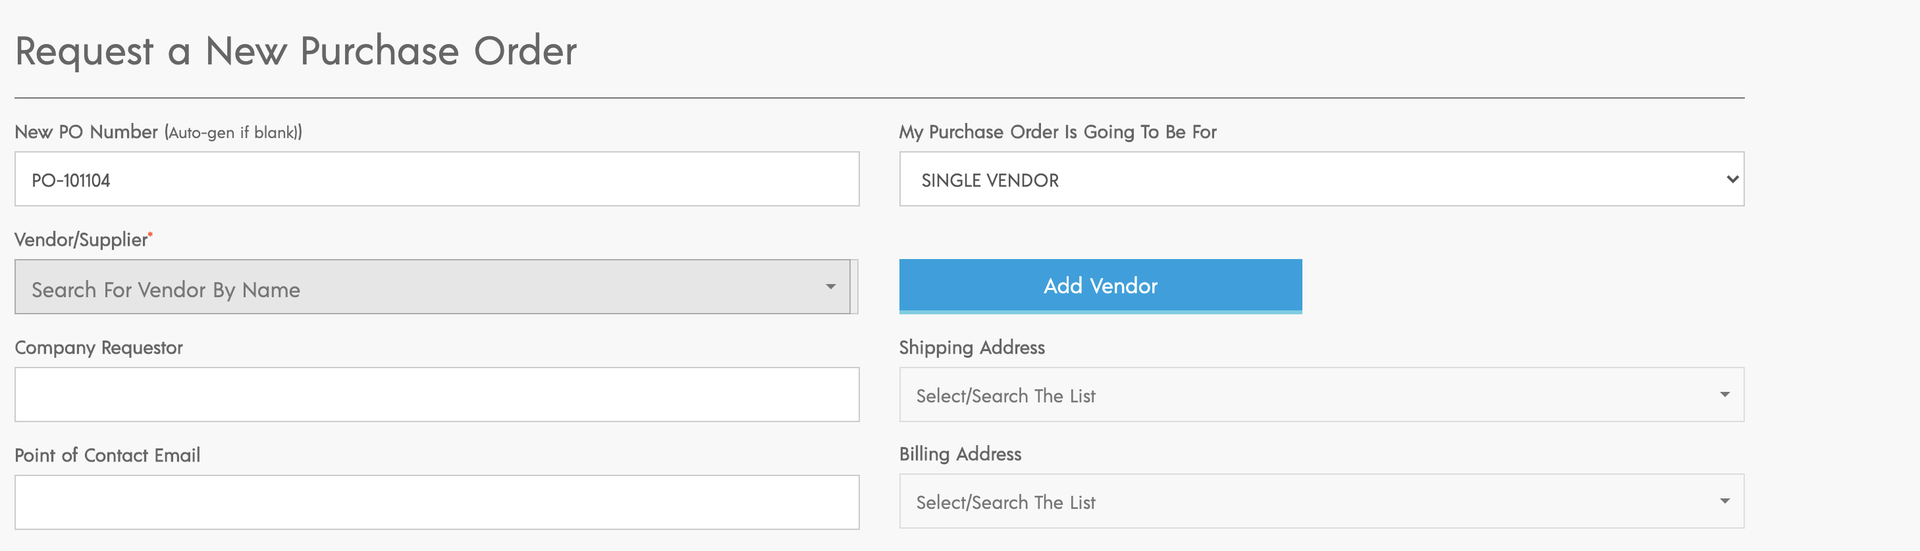
Task: Click the Add Vendor button
Action: point(1100,286)
